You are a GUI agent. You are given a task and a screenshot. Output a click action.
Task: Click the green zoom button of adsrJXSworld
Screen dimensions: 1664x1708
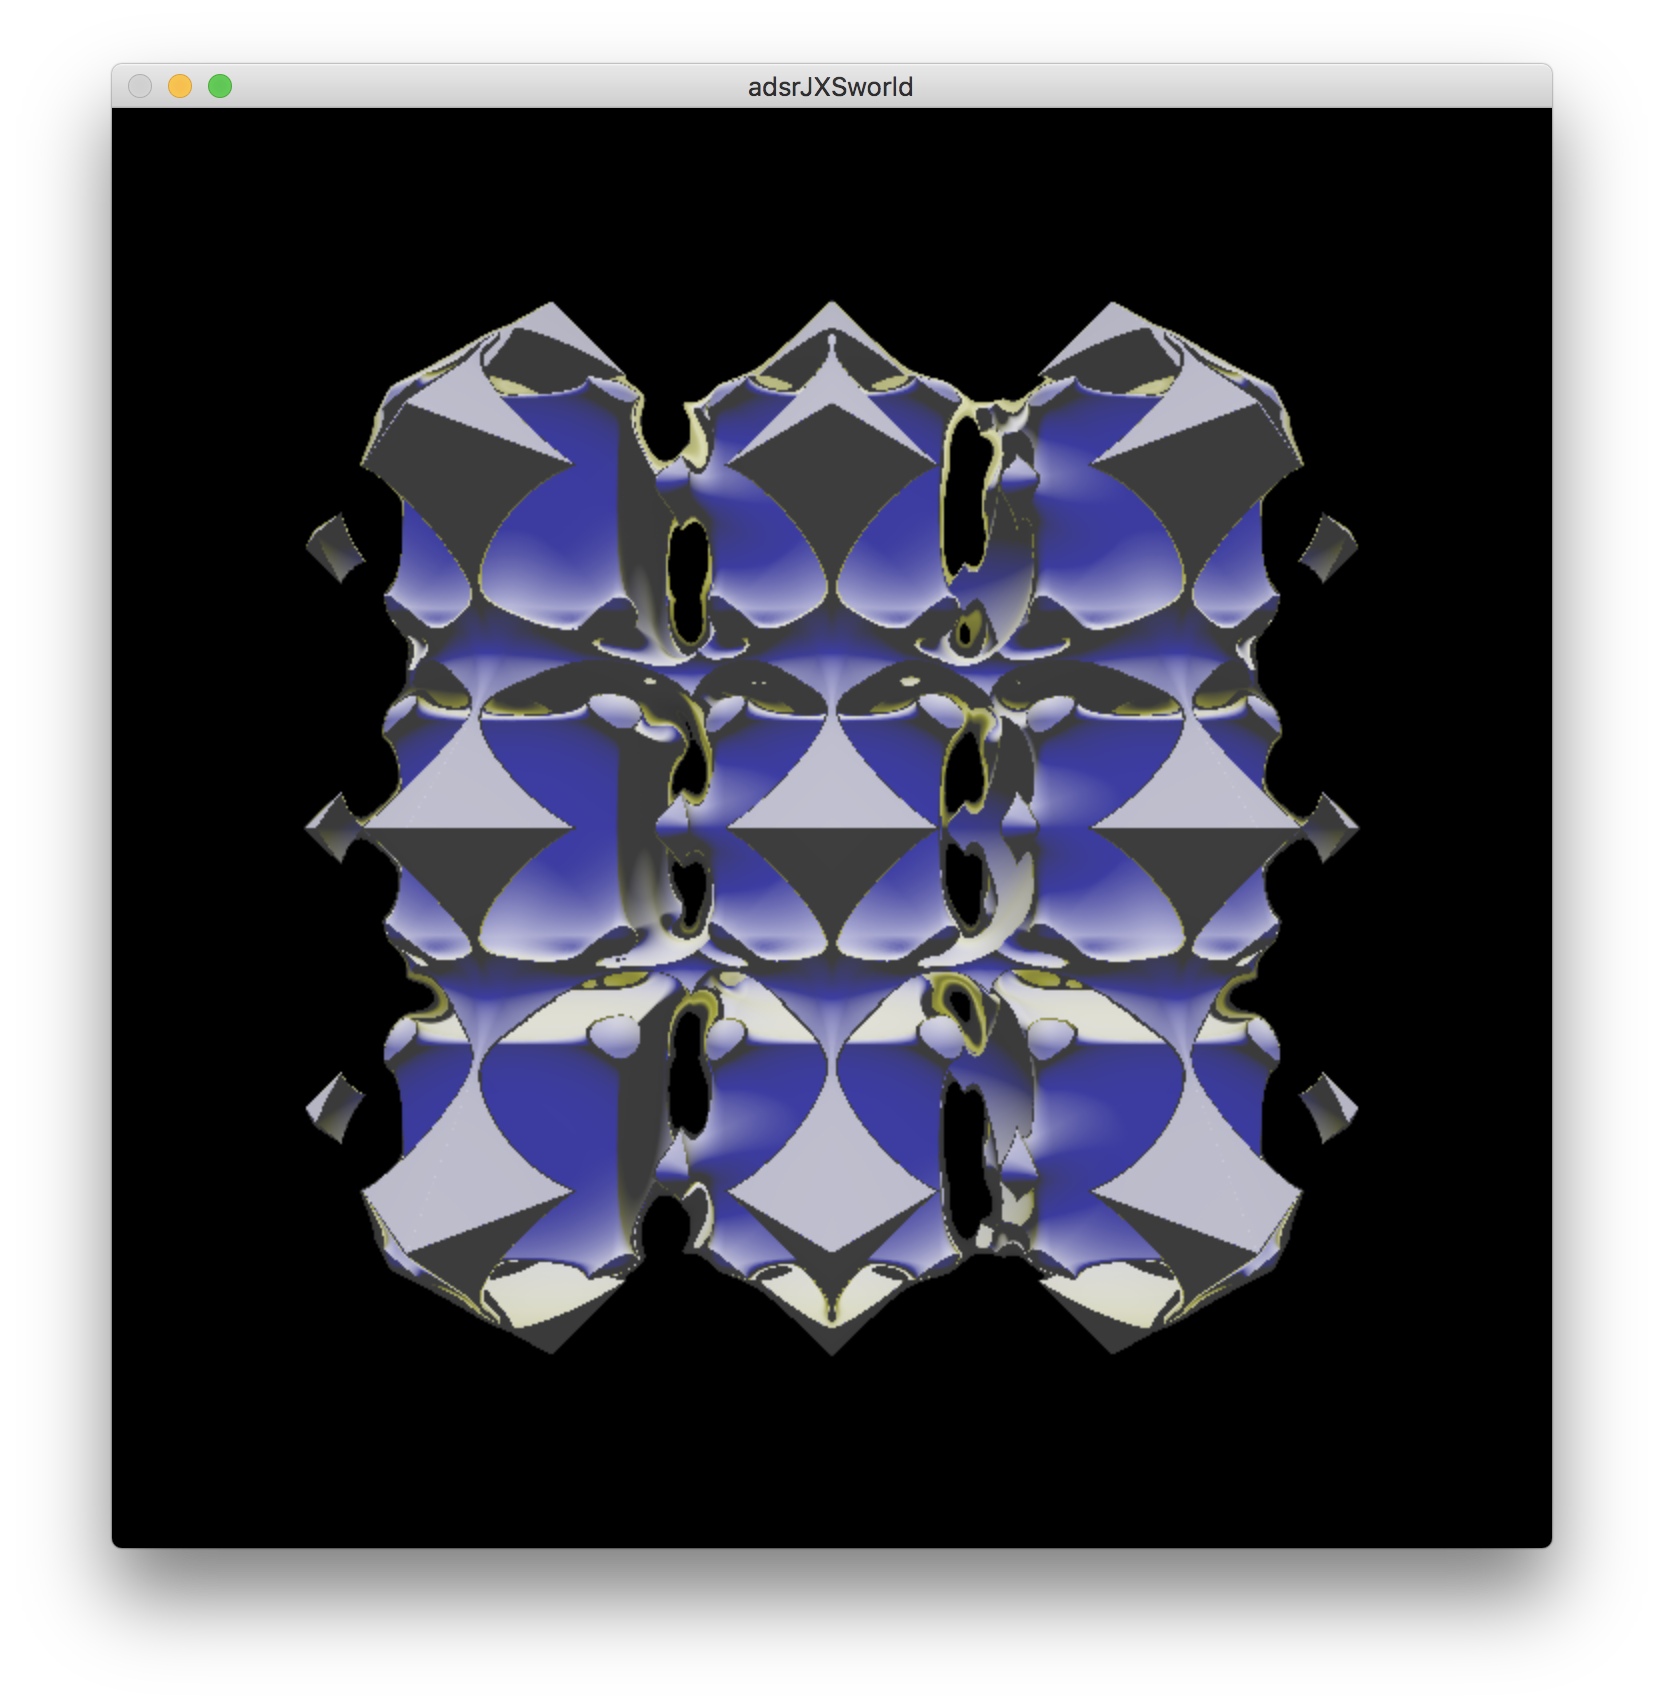[x=220, y=87]
